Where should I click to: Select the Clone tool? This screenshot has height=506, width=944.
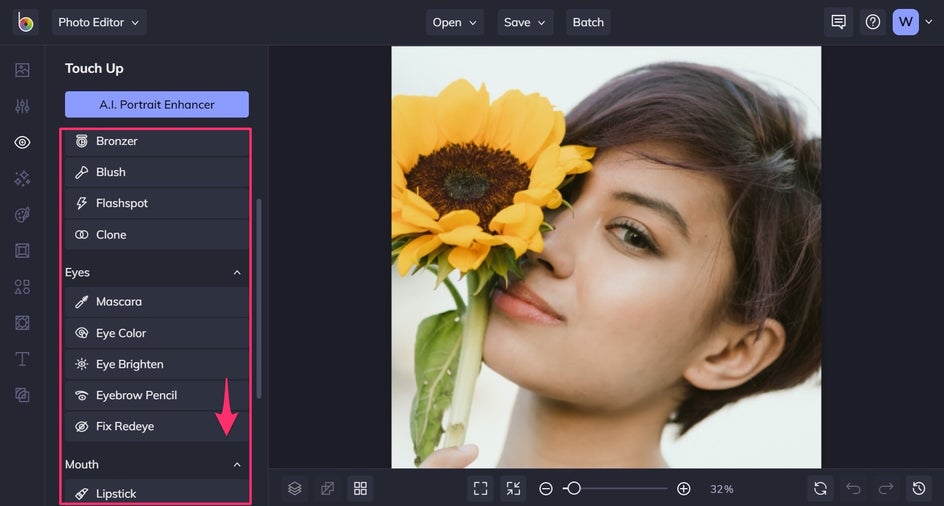(x=157, y=235)
